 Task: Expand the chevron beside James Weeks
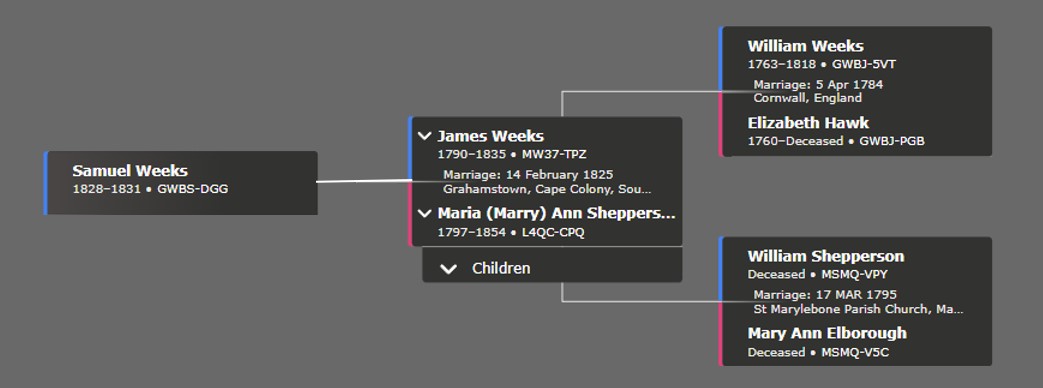[x=424, y=136]
